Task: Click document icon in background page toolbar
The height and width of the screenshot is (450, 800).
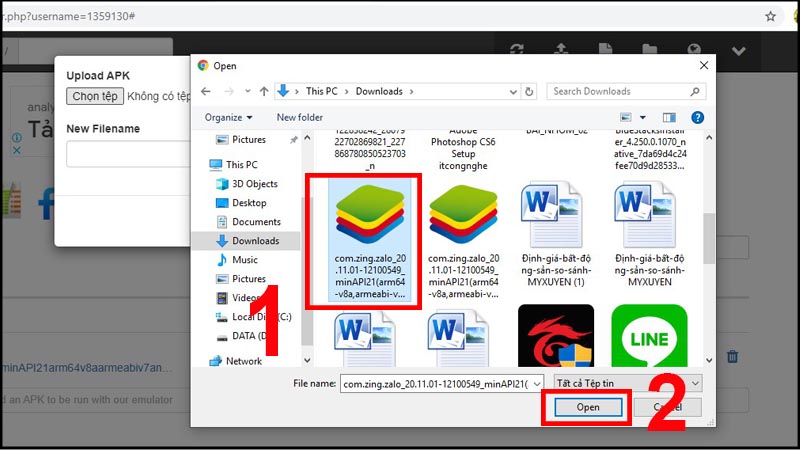Action: [x=606, y=49]
